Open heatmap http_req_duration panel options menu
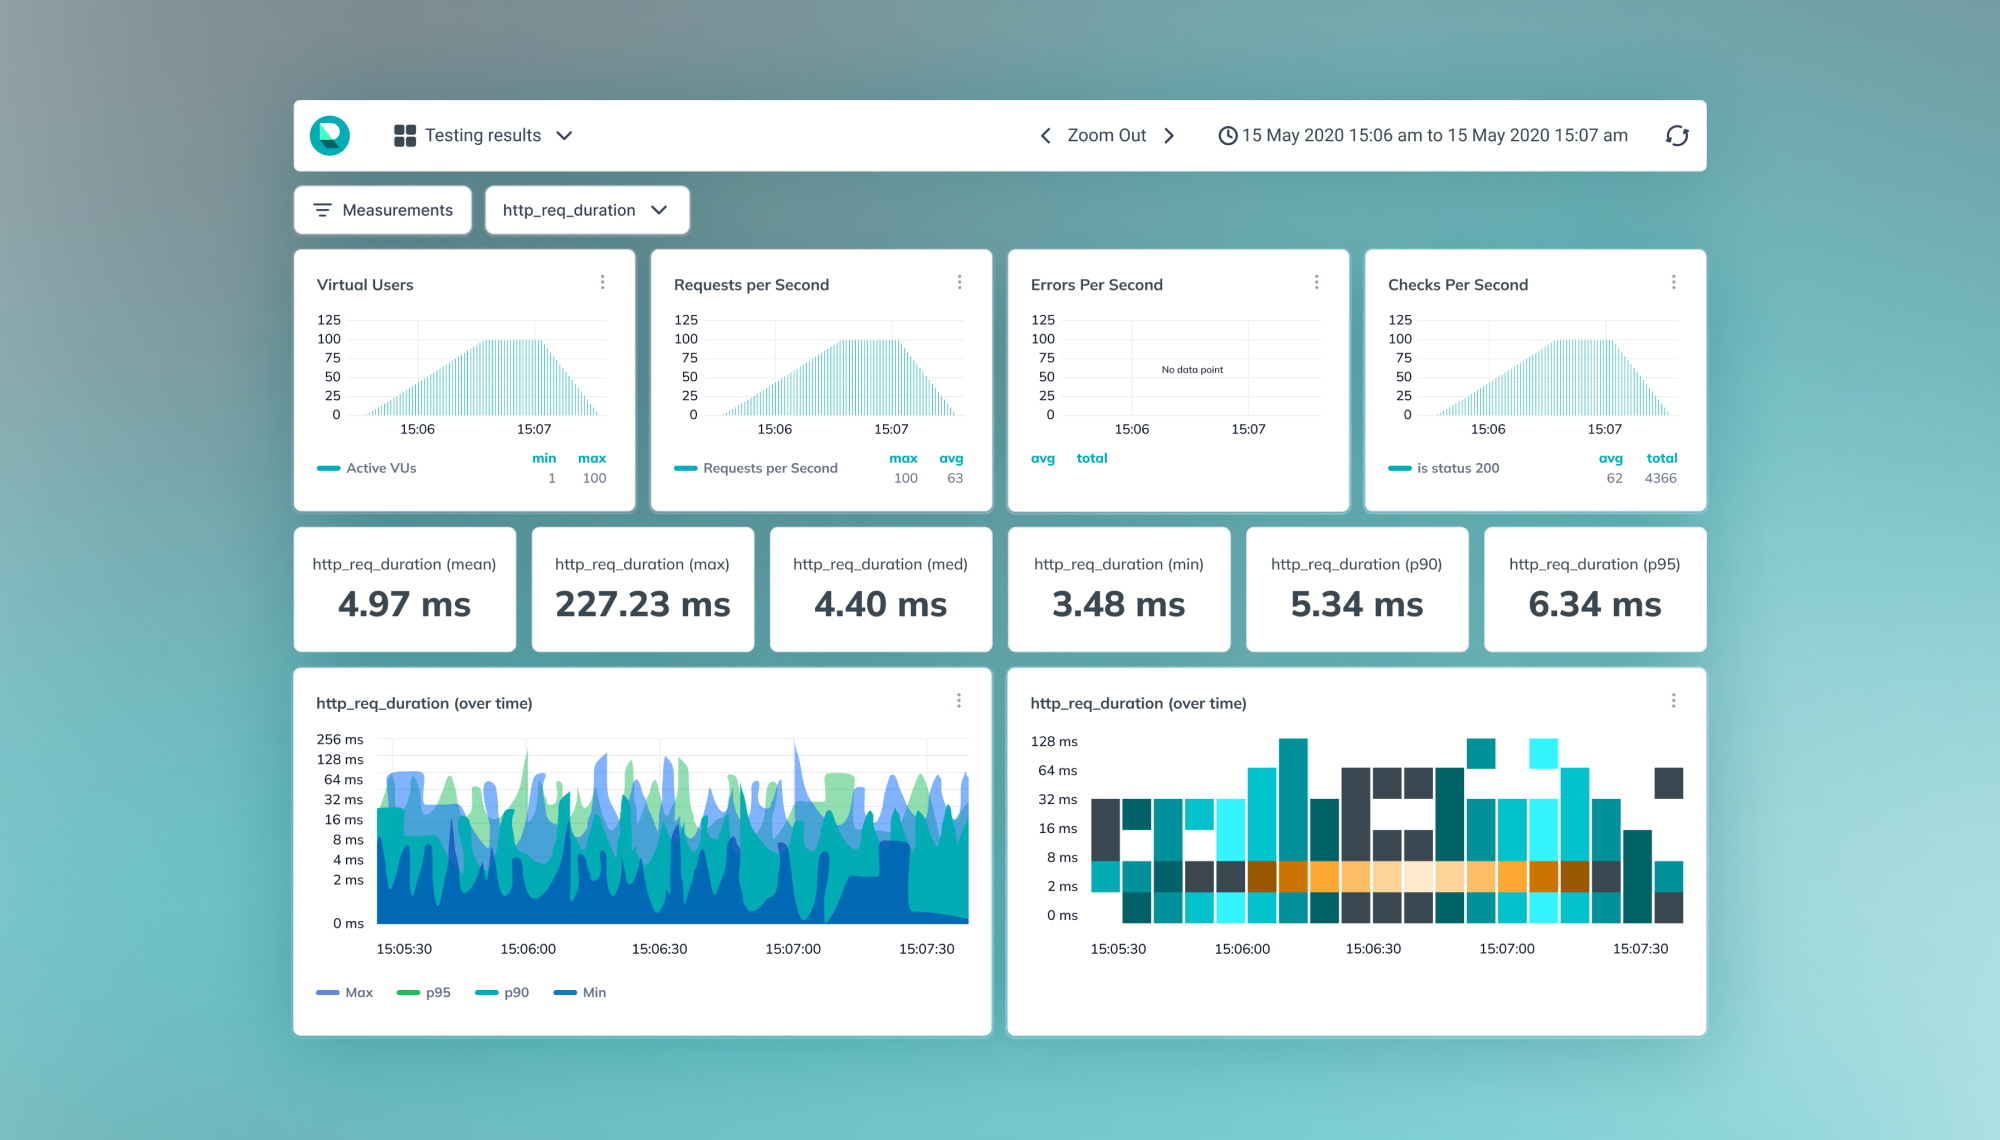Screen dimensions: 2000x1140 pos(1673,701)
